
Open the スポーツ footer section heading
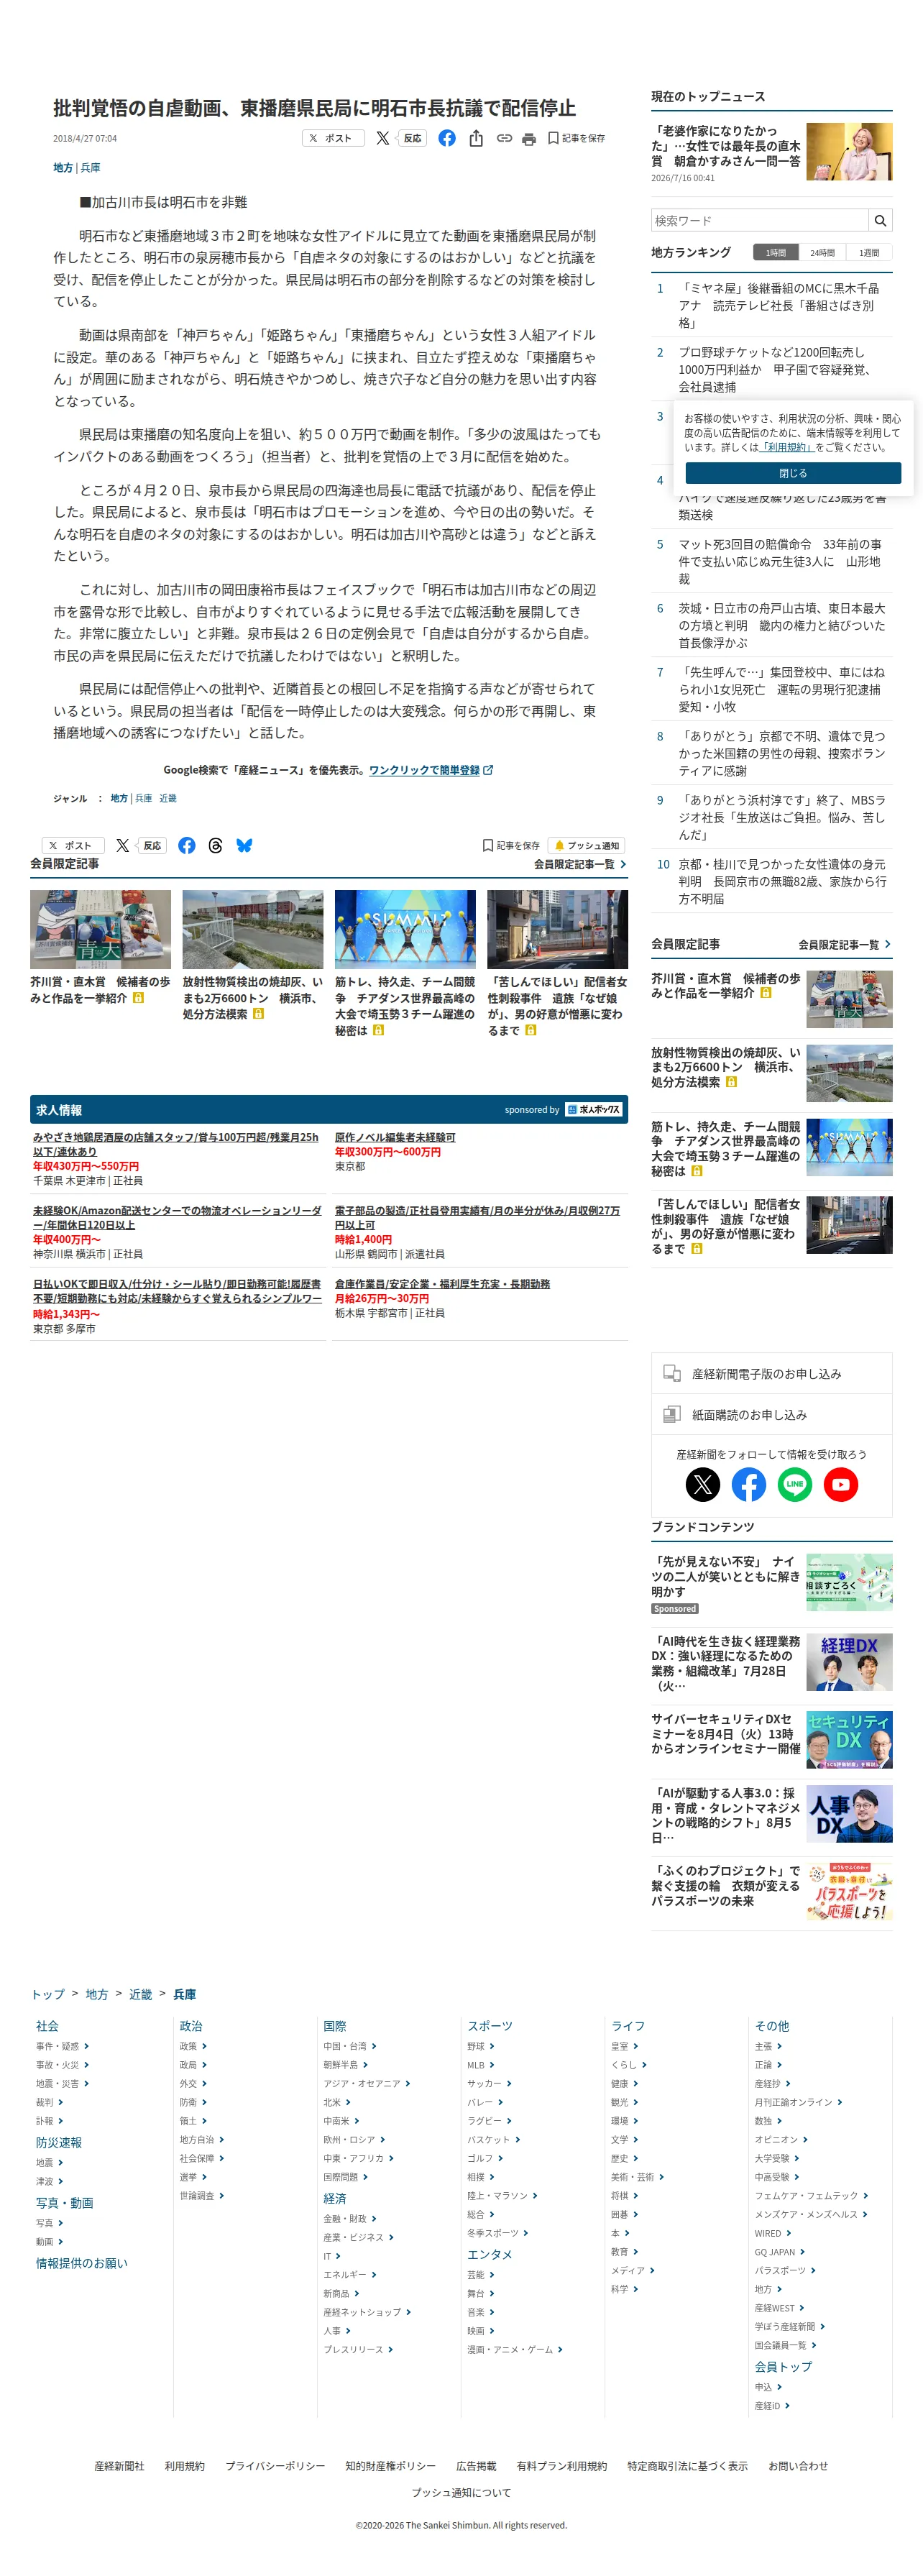[x=490, y=2026]
